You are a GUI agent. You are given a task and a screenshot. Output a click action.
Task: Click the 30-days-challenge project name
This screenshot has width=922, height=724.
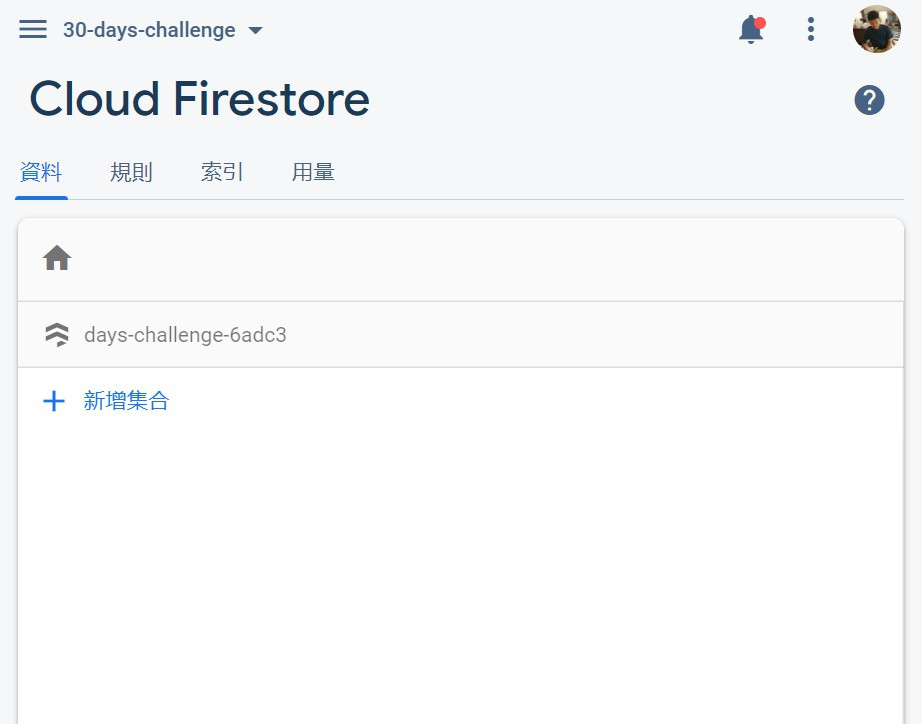click(149, 30)
